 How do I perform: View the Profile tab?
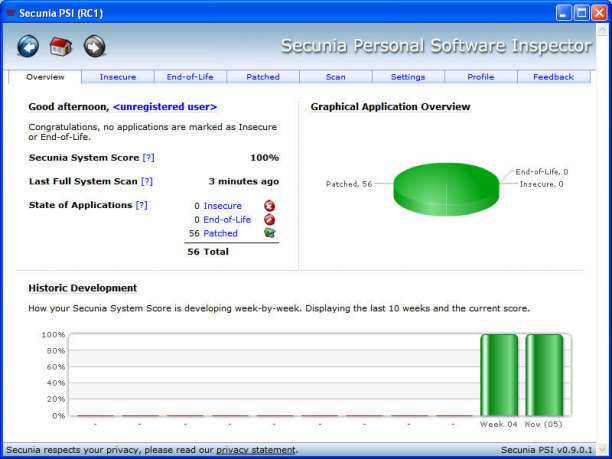pyautogui.click(x=480, y=77)
